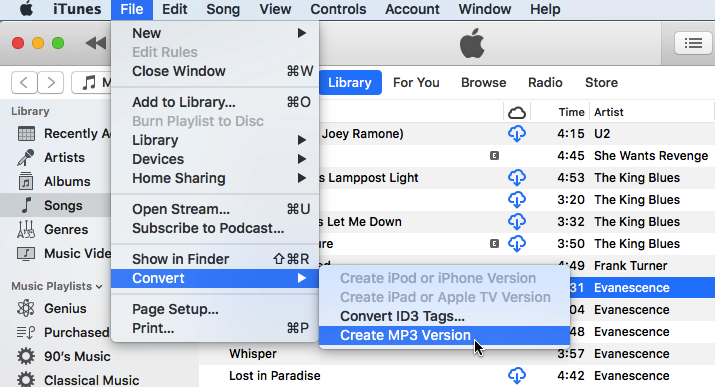Expand the New submenu
The width and height of the screenshot is (715, 387).
[x=301, y=33]
